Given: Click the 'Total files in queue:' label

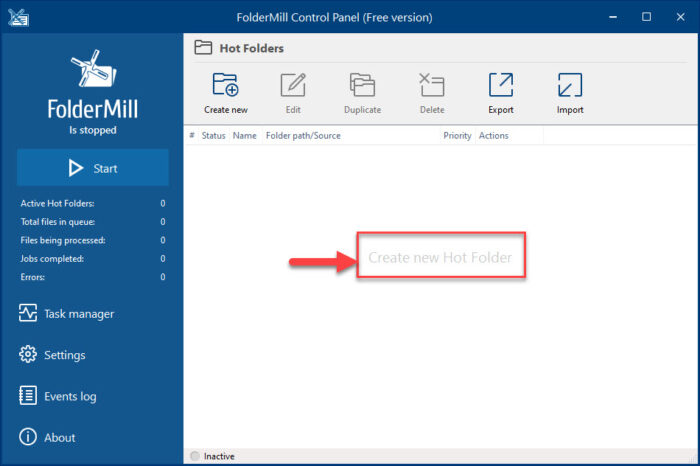Looking at the screenshot, I should click(x=58, y=222).
